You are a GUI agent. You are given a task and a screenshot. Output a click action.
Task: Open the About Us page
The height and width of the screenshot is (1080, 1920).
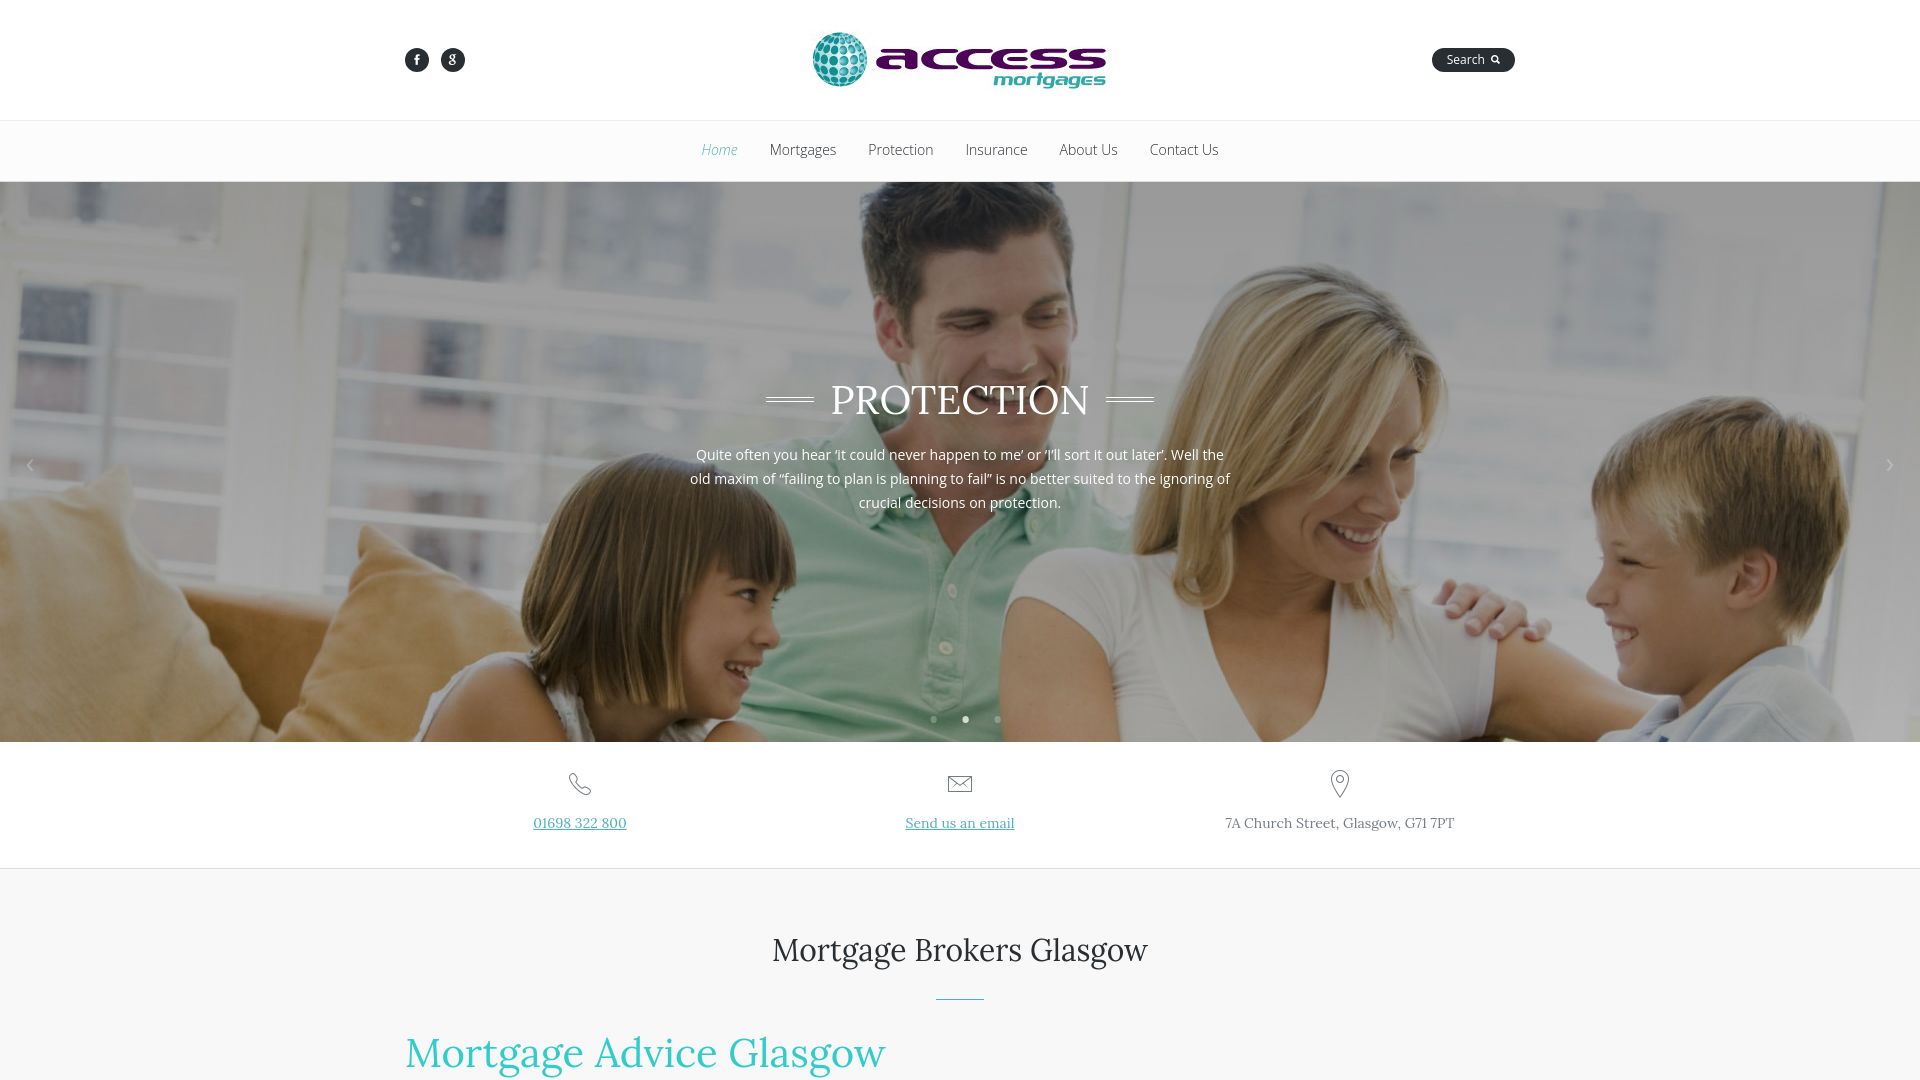[x=1088, y=149]
